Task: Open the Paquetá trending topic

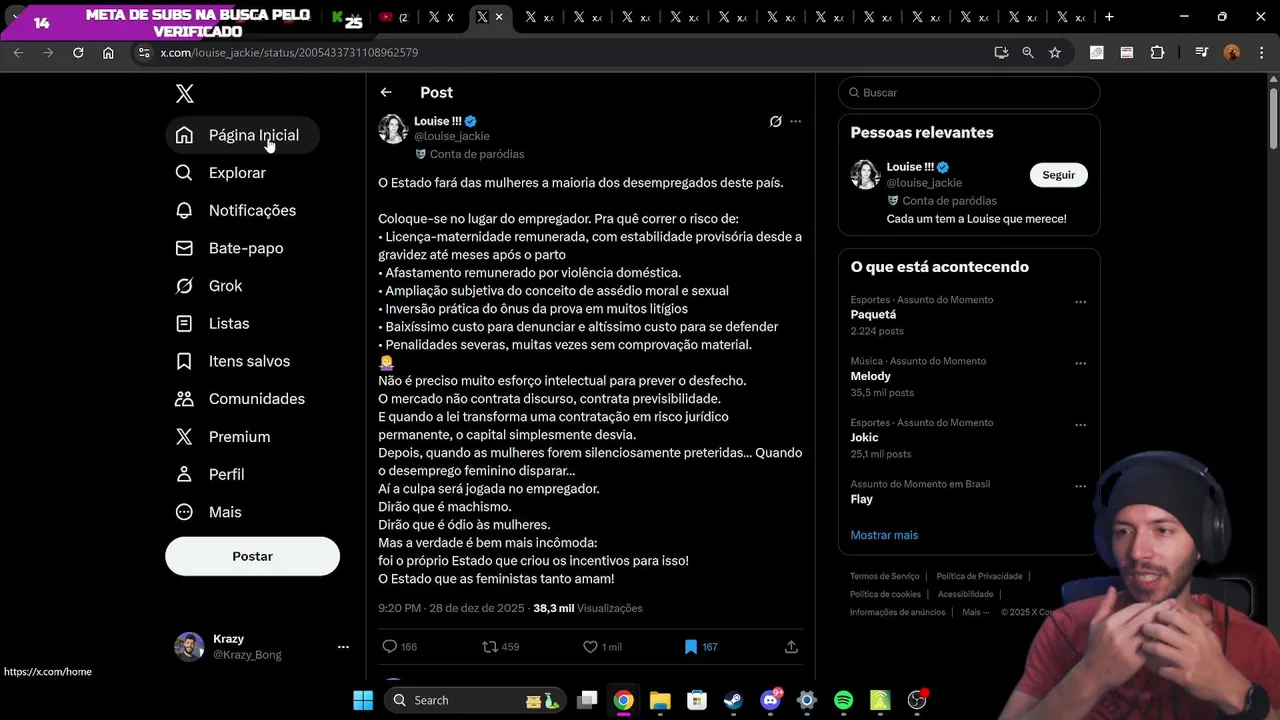Action: click(x=873, y=315)
